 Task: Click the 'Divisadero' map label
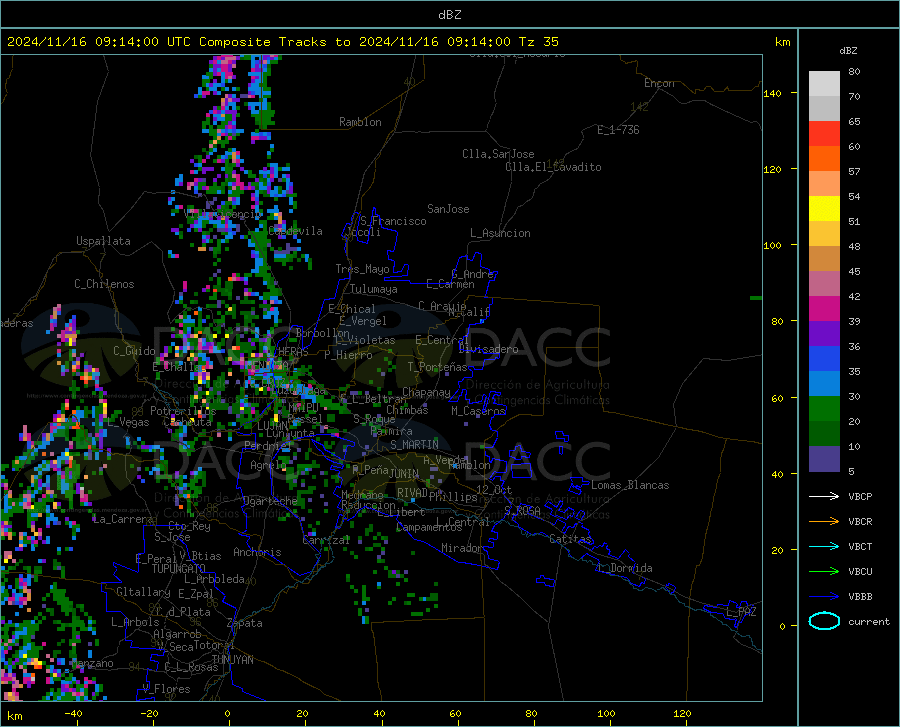(488, 349)
